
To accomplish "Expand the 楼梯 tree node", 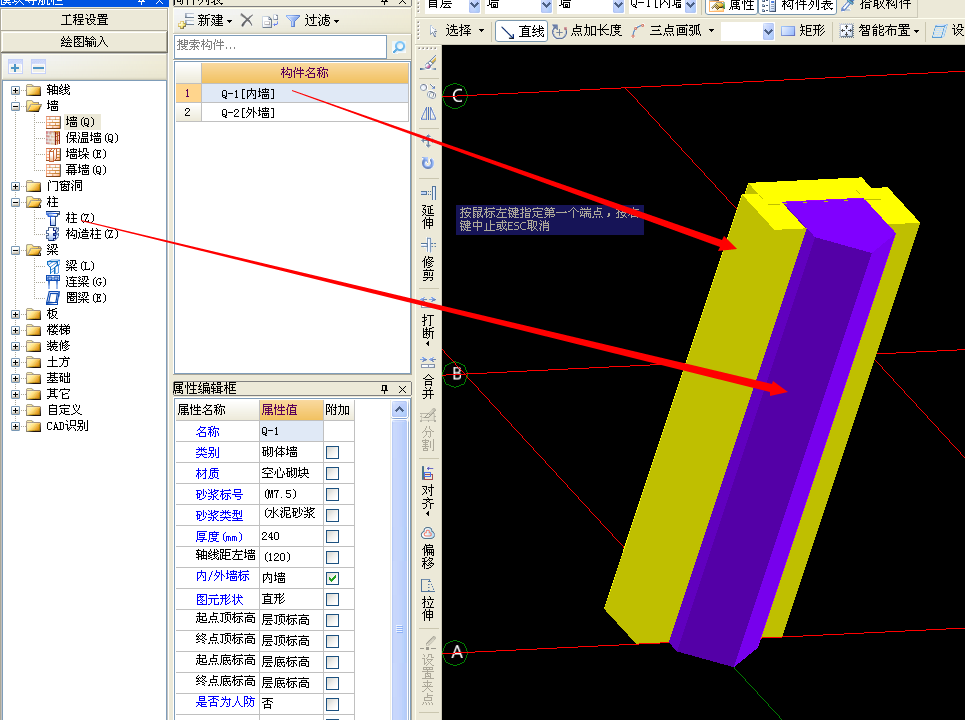I will pos(15,330).
